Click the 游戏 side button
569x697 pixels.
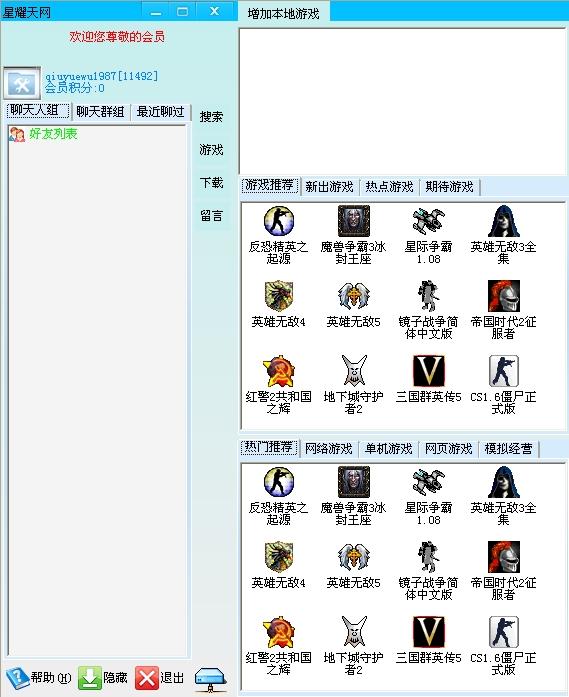point(211,150)
